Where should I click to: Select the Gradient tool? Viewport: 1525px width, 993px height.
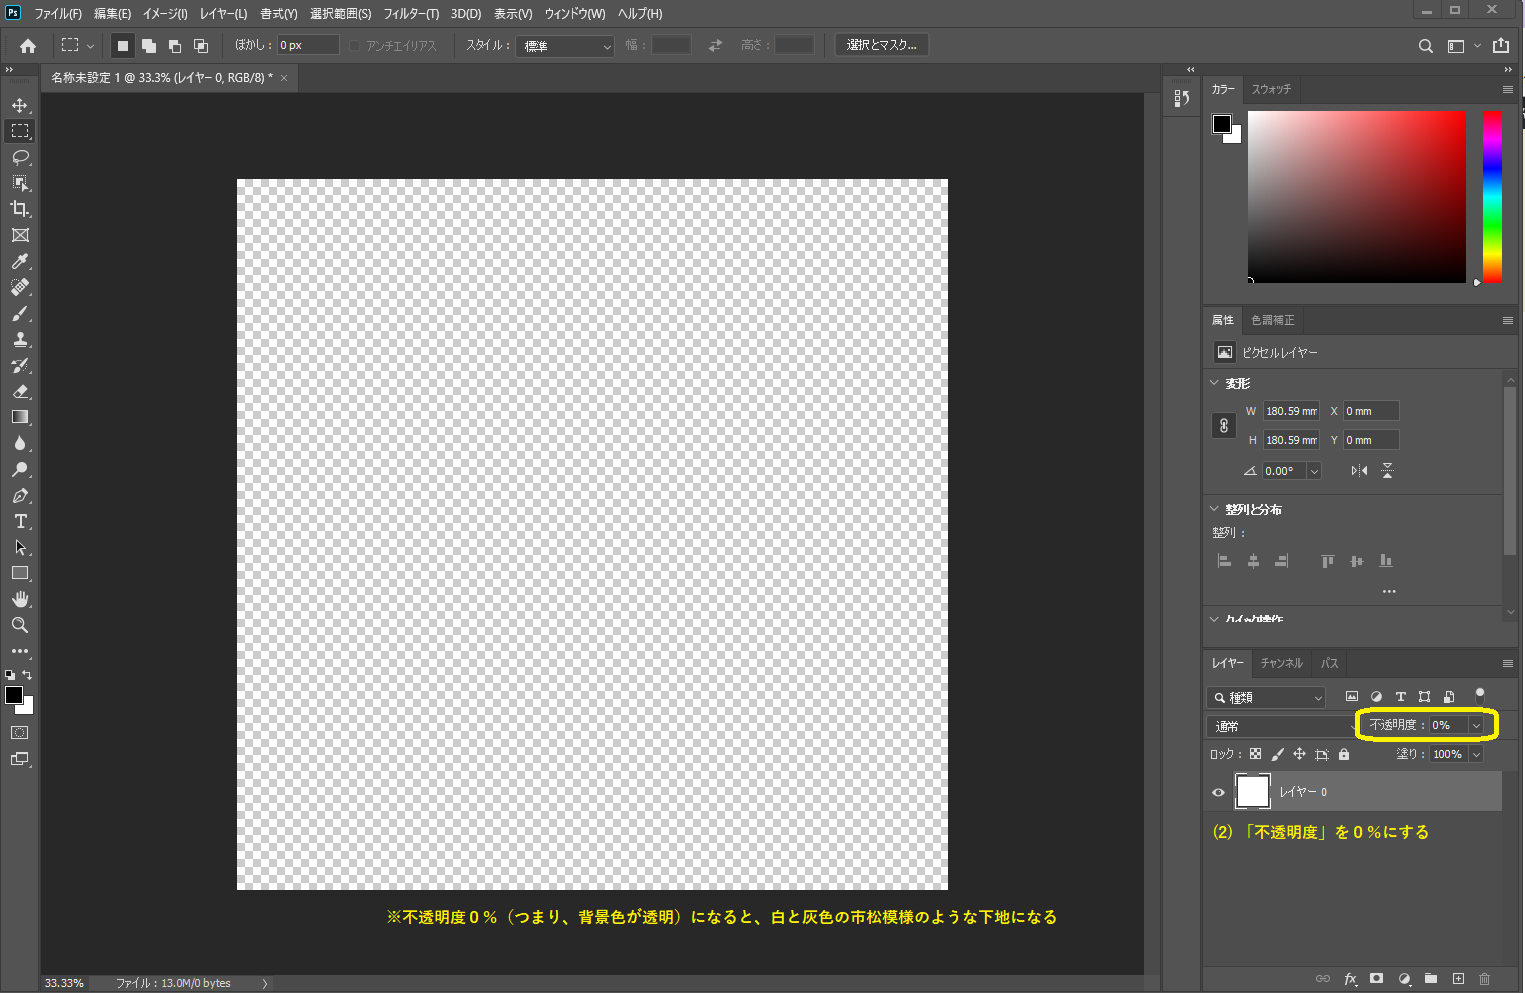20,417
